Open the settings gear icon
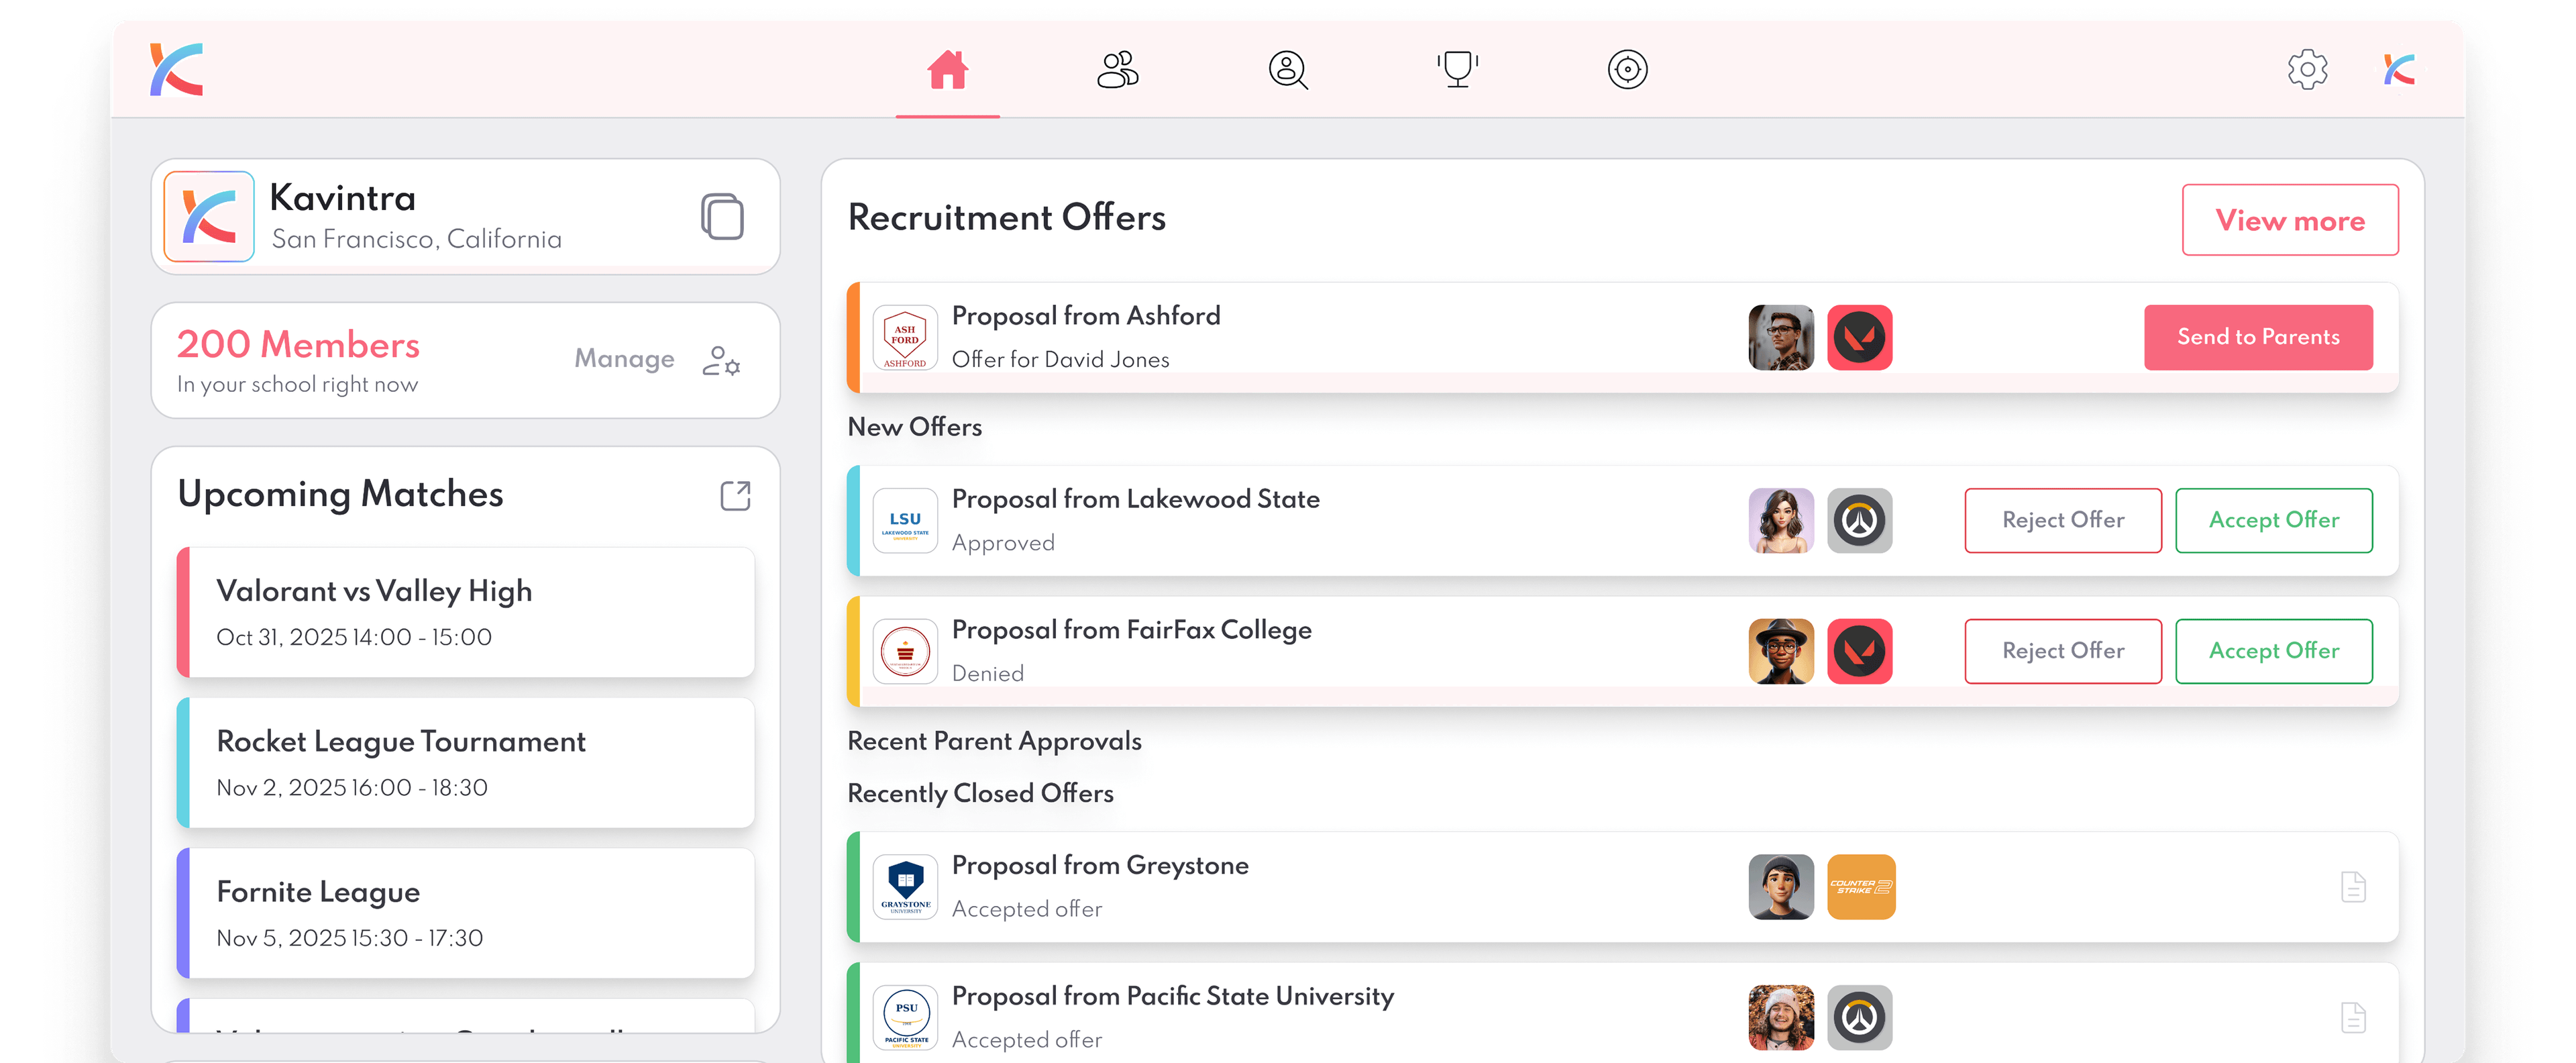The width and height of the screenshot is (2576, 1063). click(x=2307, y=70)
